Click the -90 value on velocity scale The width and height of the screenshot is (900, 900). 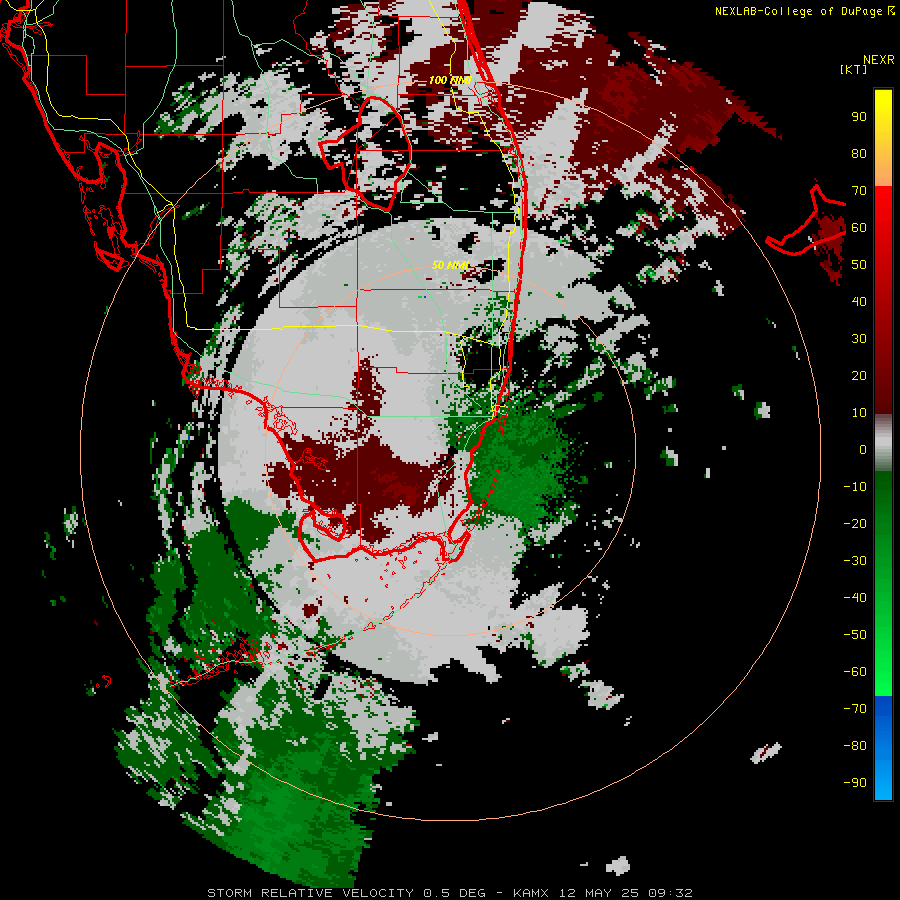tap(855, 783)
